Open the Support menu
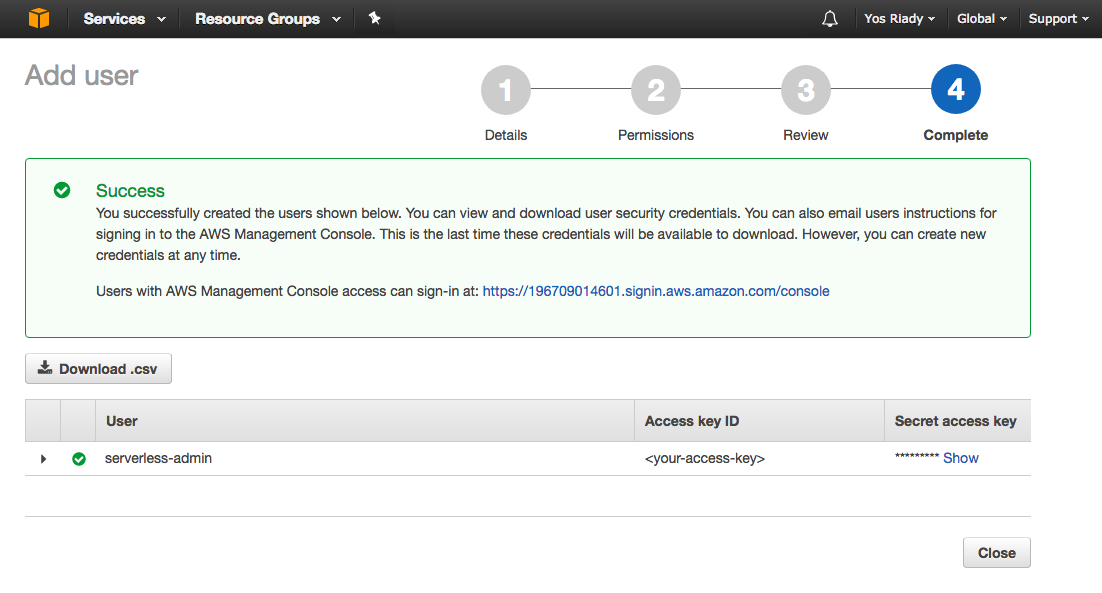This screenshot has height=593, width=1102. 1058,19
